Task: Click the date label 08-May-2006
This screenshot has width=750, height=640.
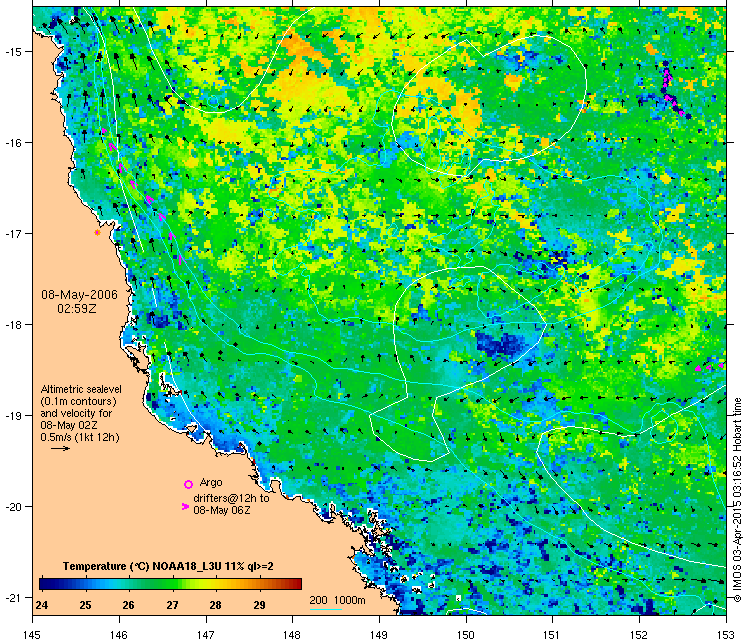Action: point(79,294)
